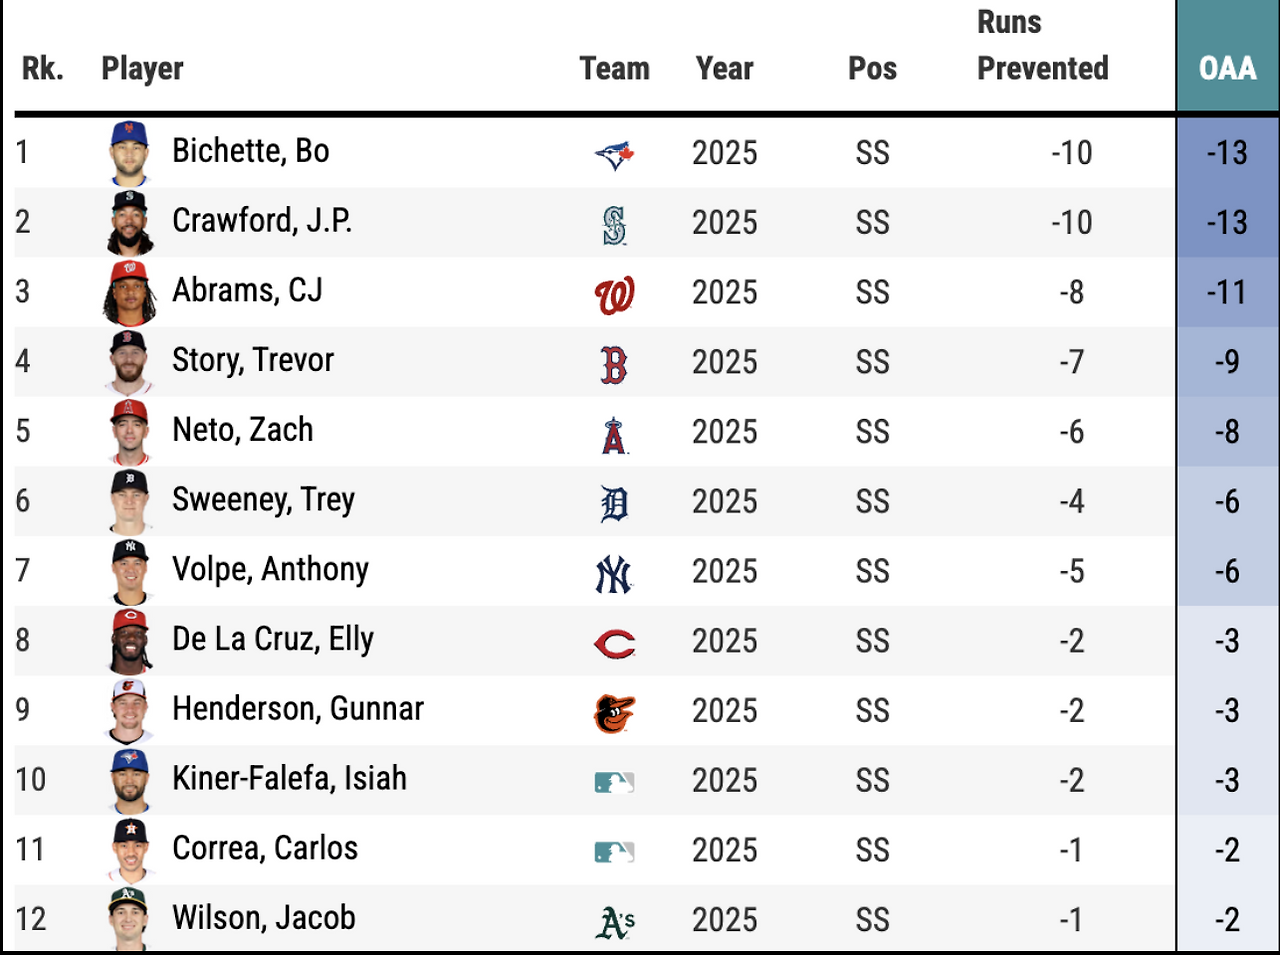Sort table by Player column header
1280x955 pixels.
coord(142,68)
